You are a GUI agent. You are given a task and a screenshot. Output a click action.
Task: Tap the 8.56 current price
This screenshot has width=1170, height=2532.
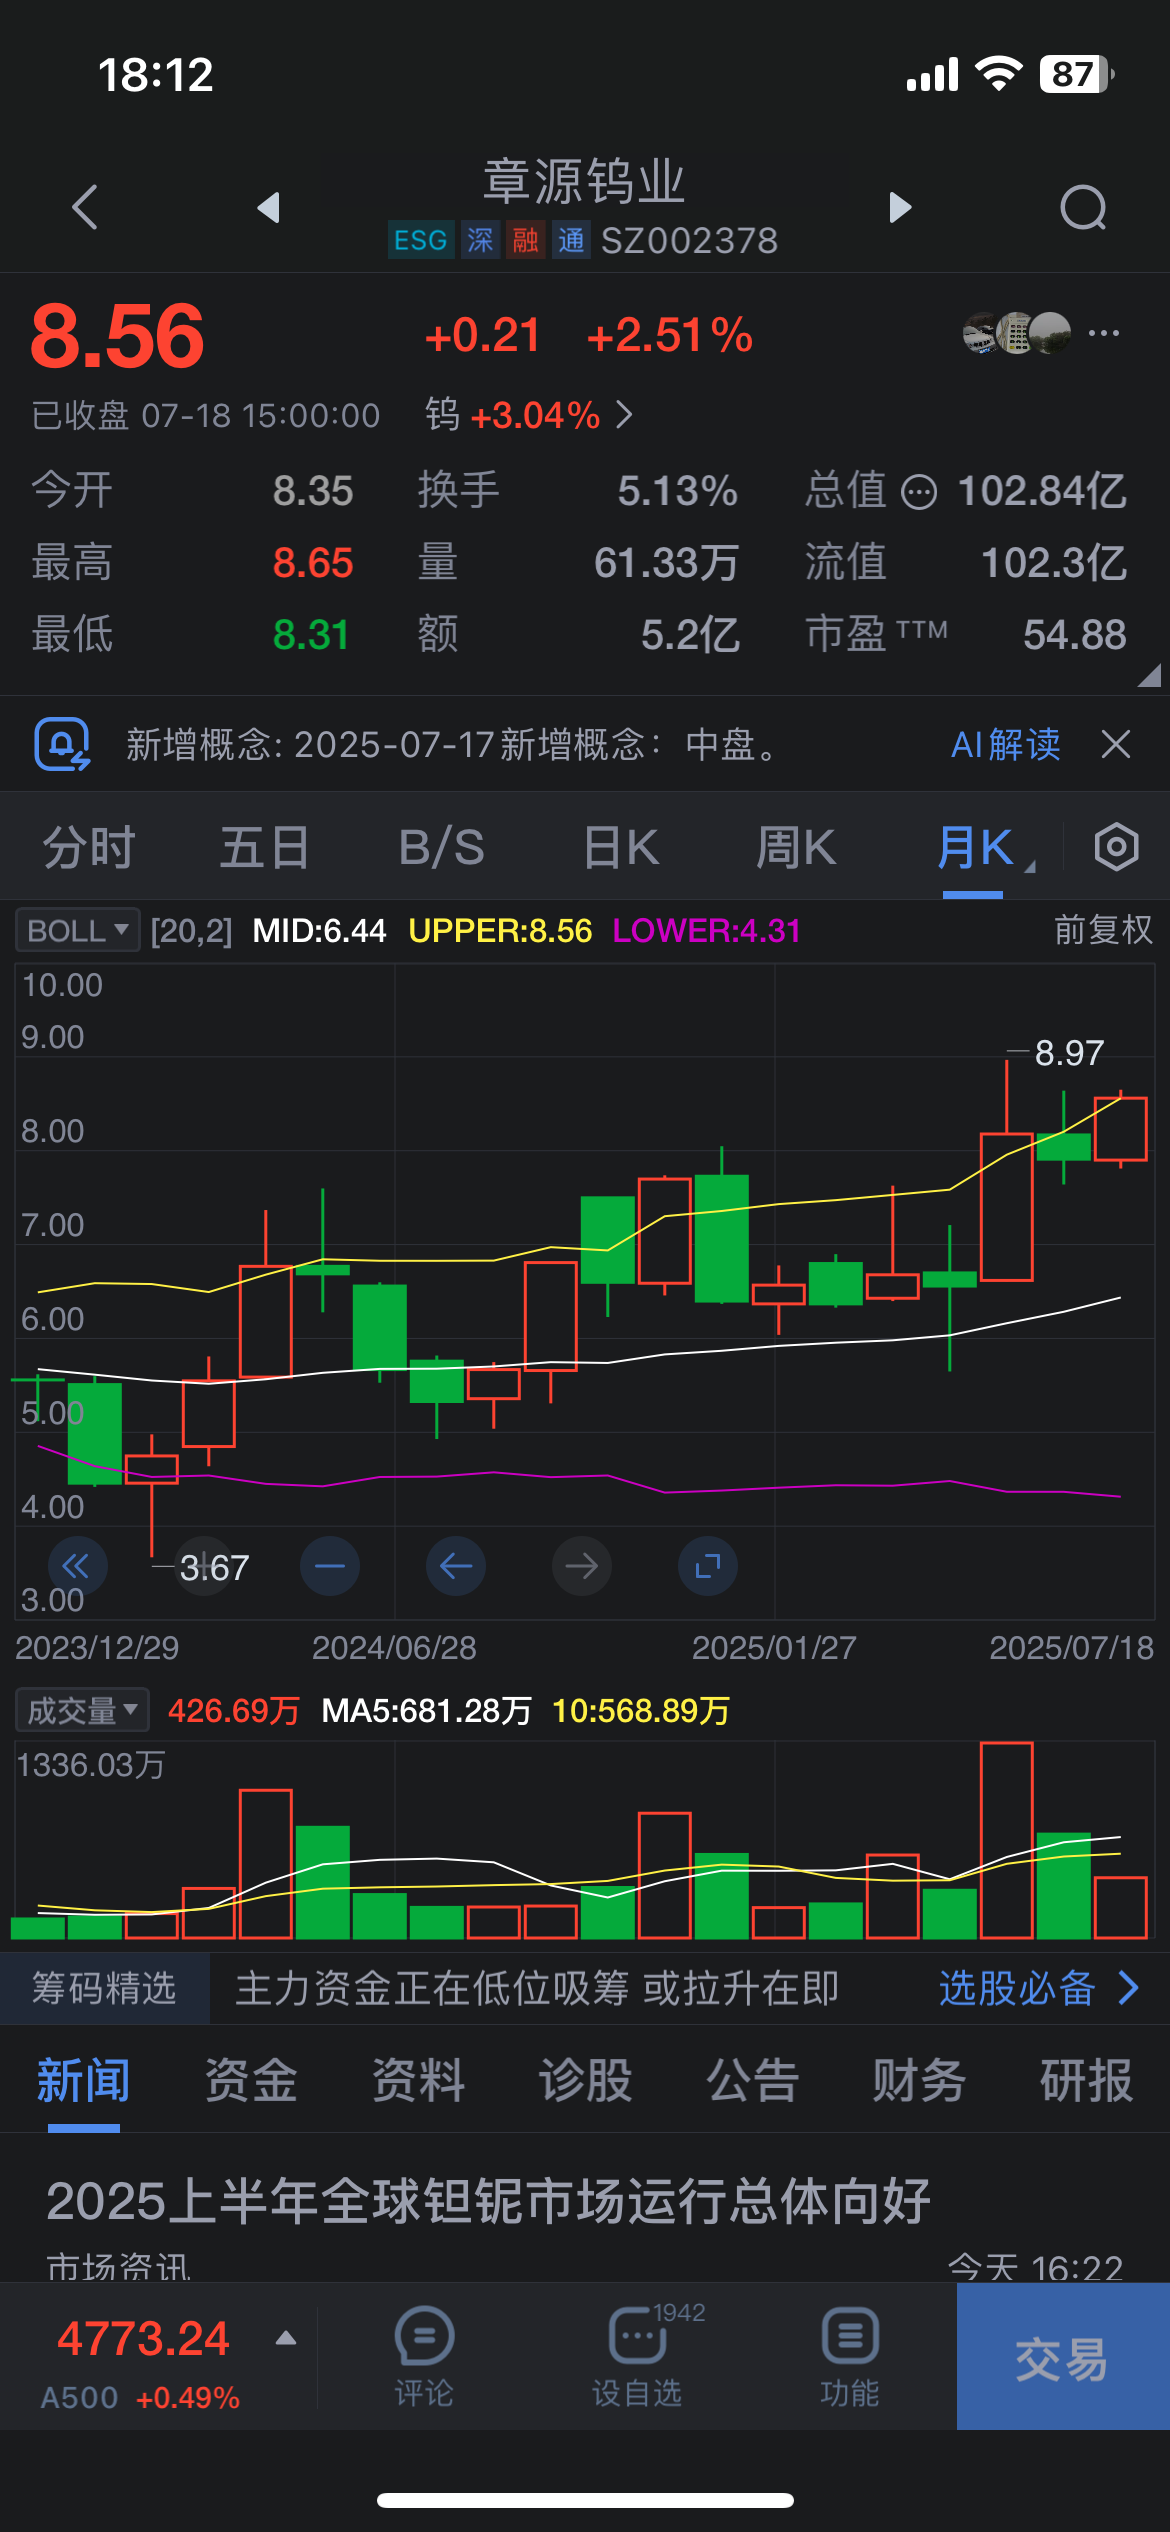(x=117, y=336)
